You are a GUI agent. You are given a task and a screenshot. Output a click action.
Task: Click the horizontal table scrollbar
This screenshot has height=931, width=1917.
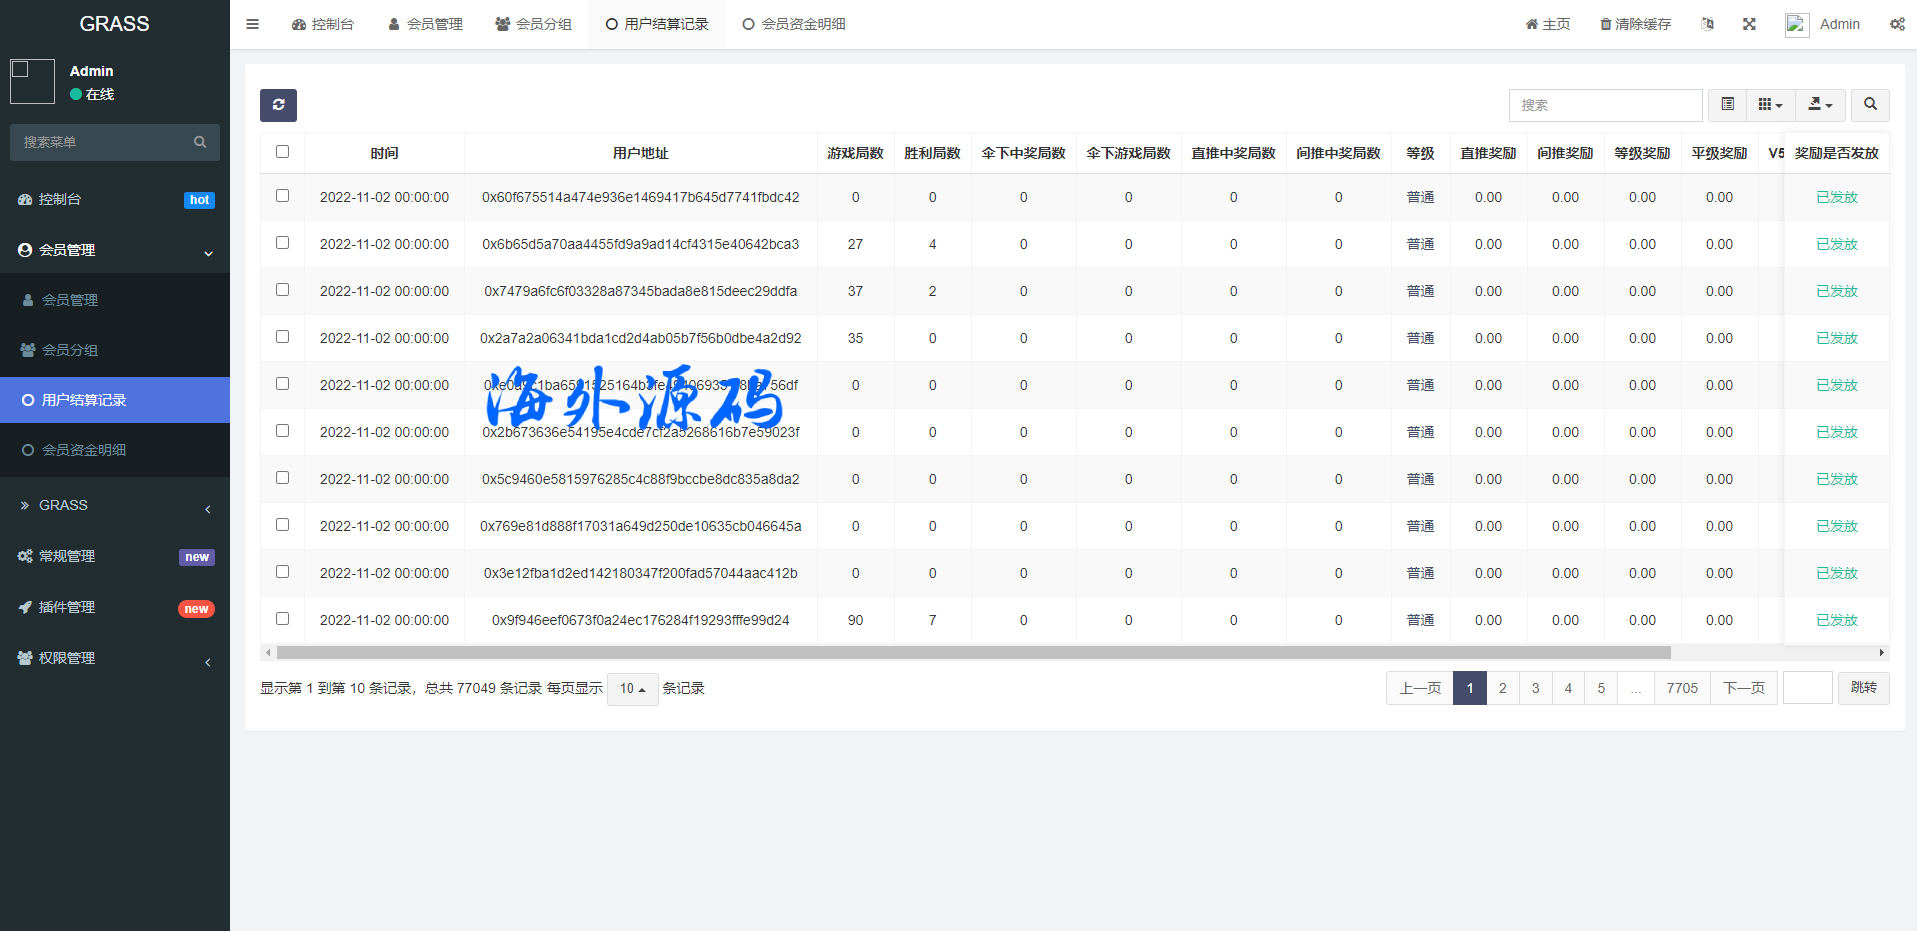tap(973, 653)
